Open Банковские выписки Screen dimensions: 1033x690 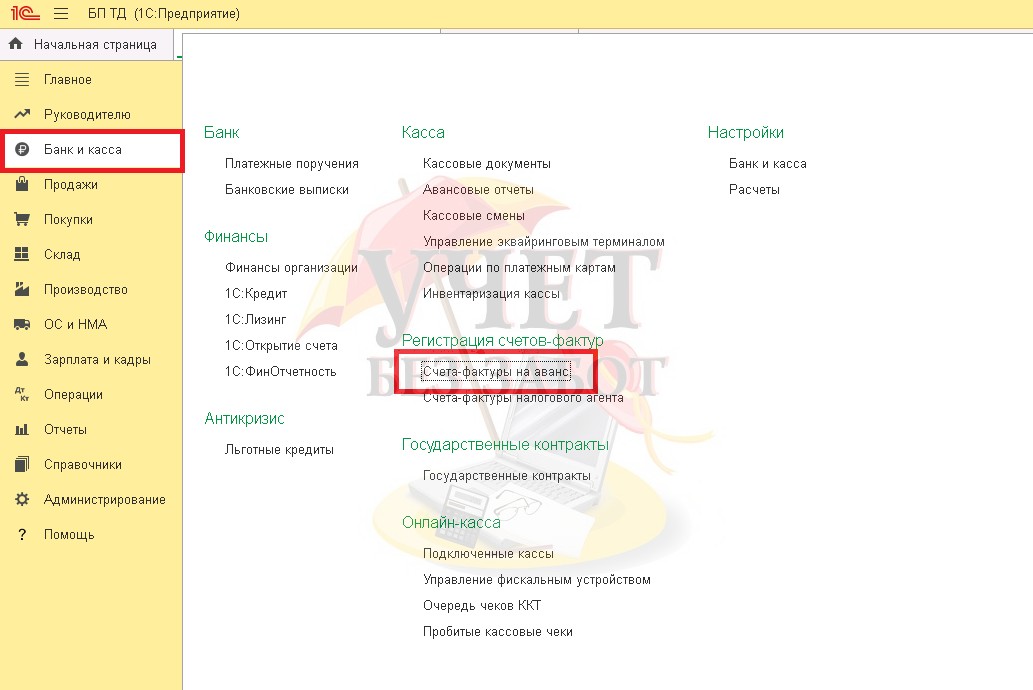pyautogui.click(x=287, y=190)
